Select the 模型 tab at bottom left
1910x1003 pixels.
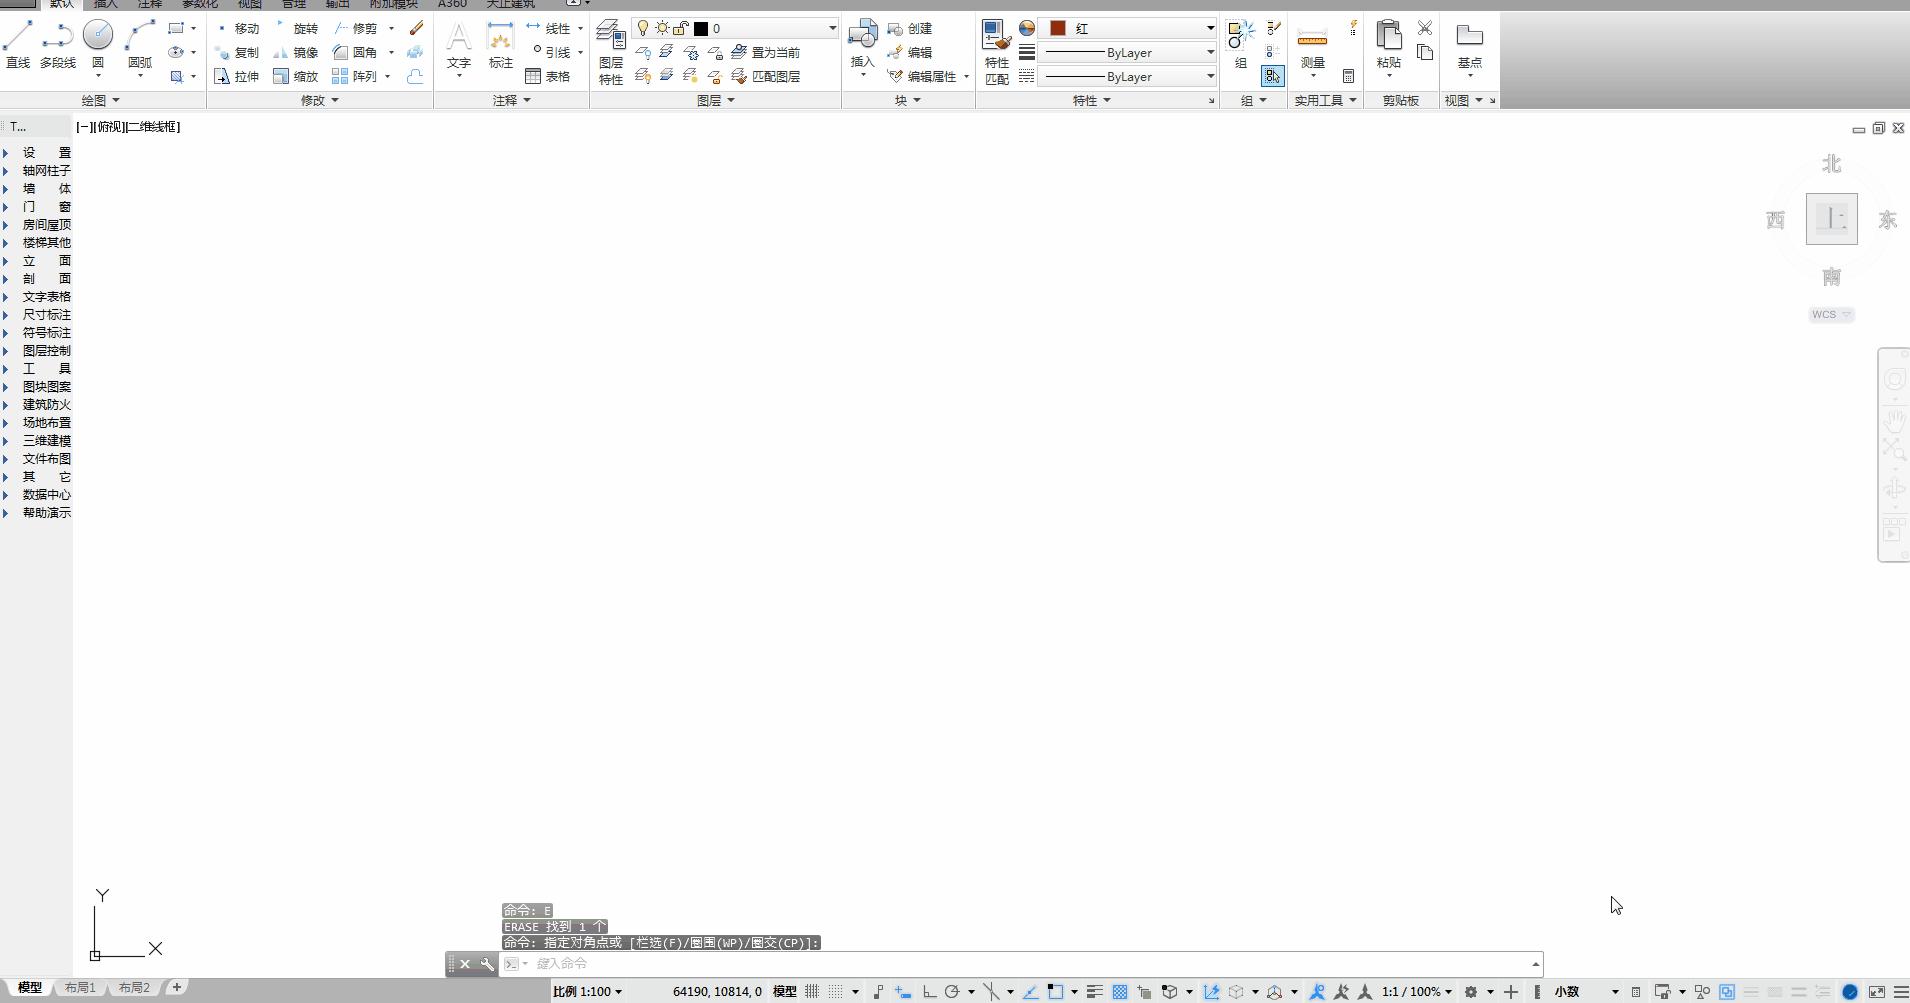click(x=29, y=988)
